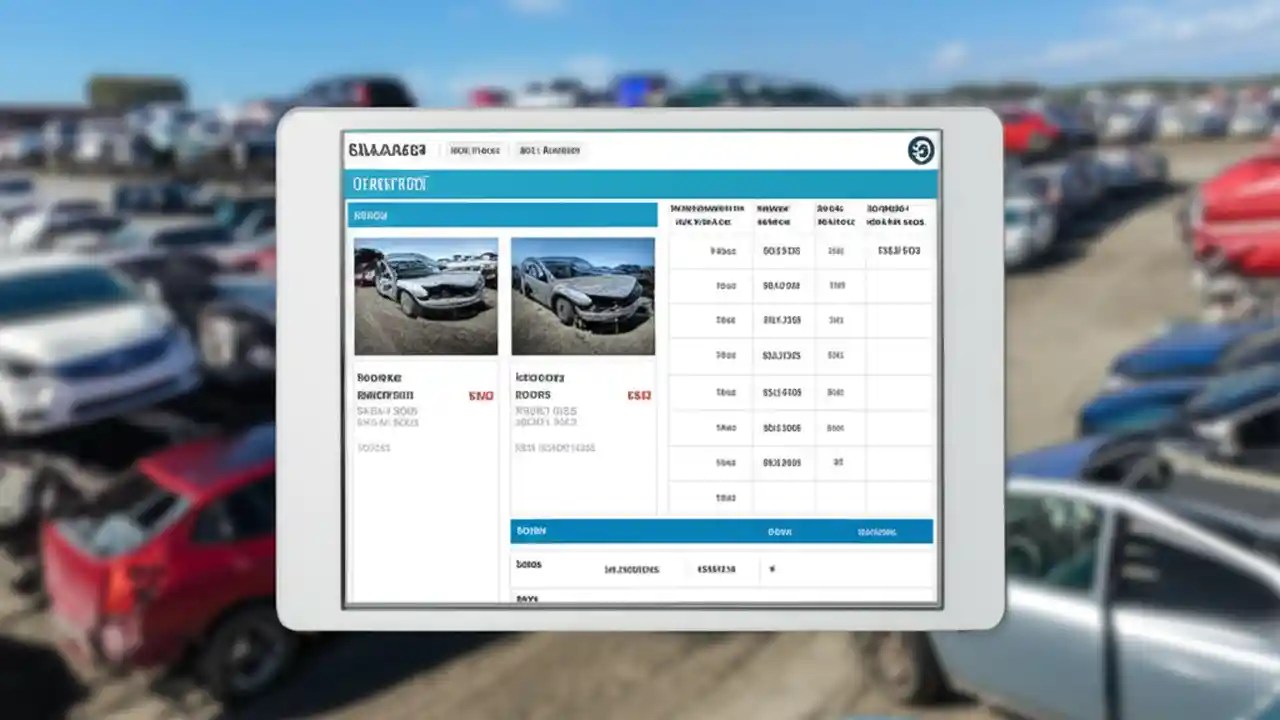Image resolution: width=1280 pixels, height=720 pixels.
Task: Click the red price on the first listing card
Action: (481, 395)
